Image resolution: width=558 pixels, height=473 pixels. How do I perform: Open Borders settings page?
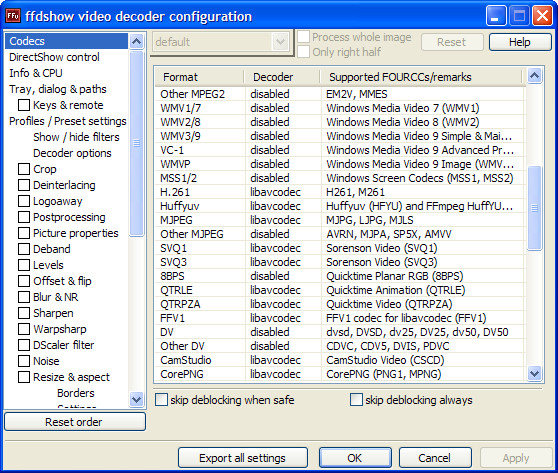75,393
